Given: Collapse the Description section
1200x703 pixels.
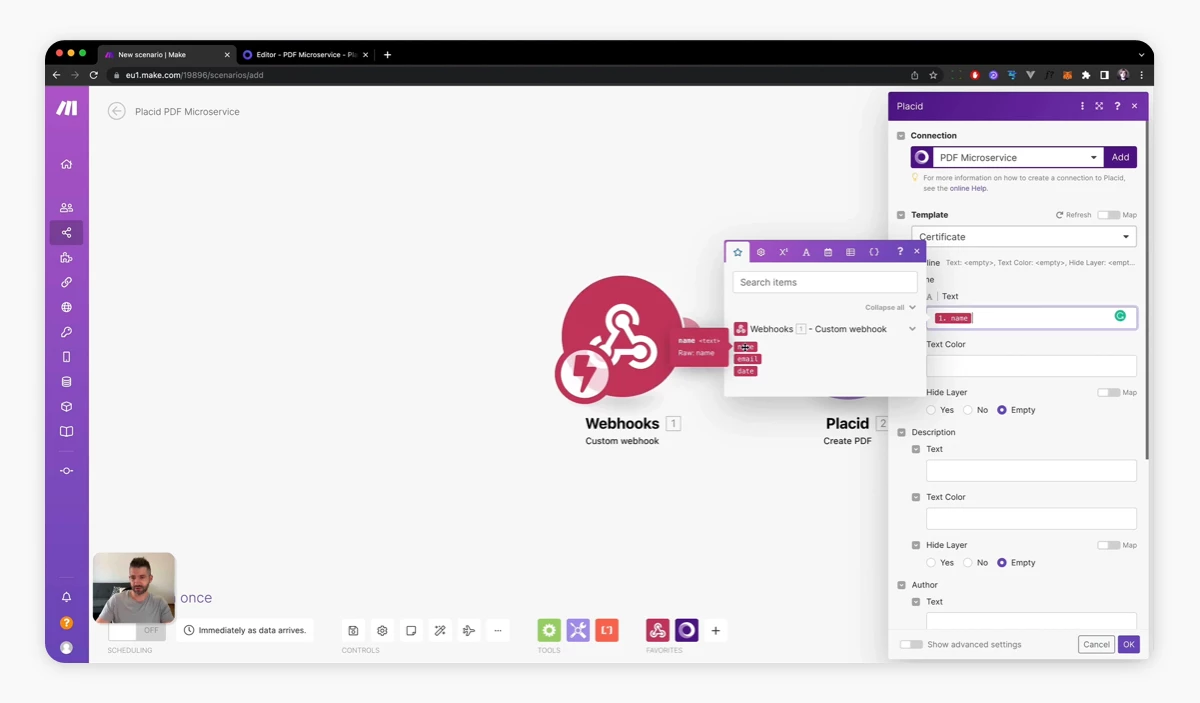Looking at the screenshot, I should (901, 432).
